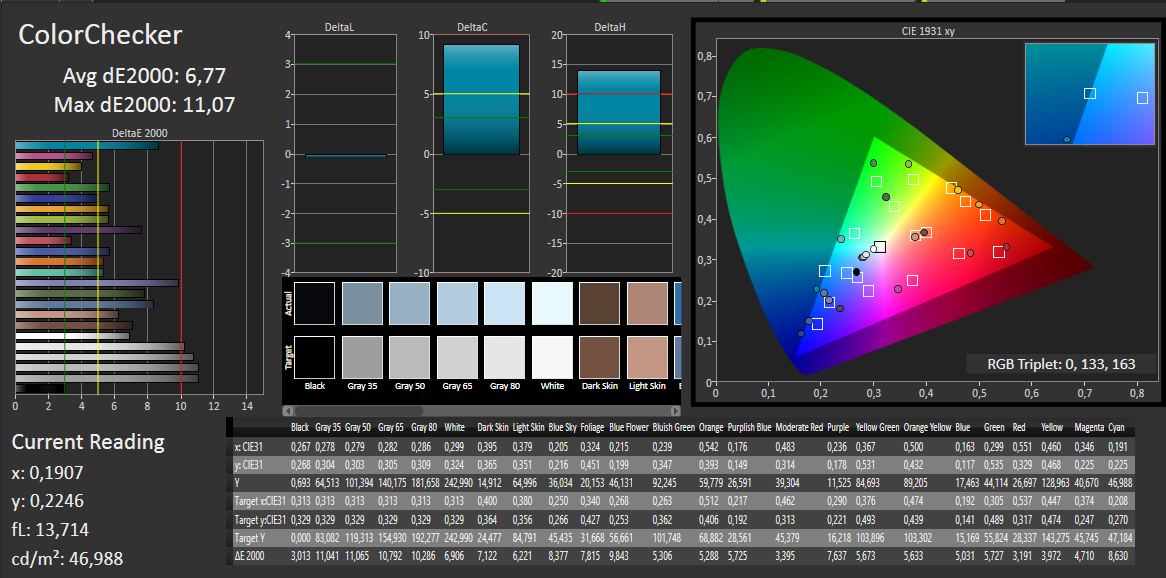Choose the Target Dark Skin swatch
This screenshot has height=578, width=1166.
(x=600, y=358)
